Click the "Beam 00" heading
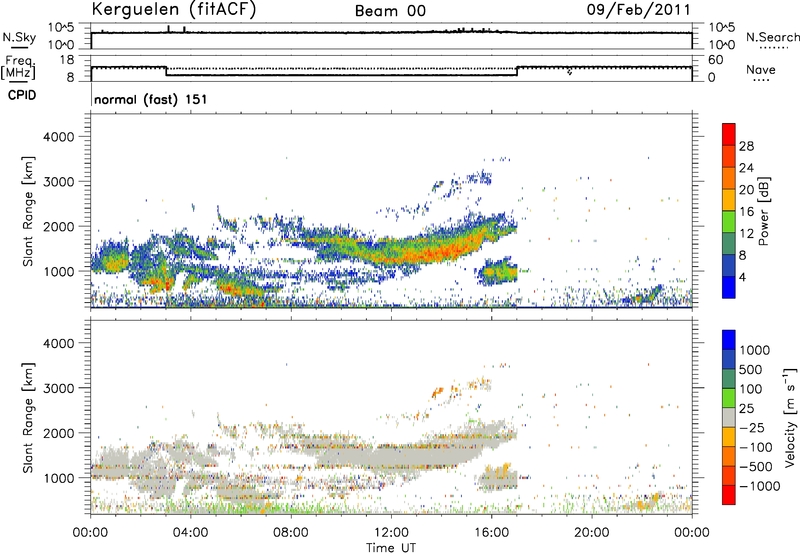The image size is (800, 554). (x=390, y=11)
